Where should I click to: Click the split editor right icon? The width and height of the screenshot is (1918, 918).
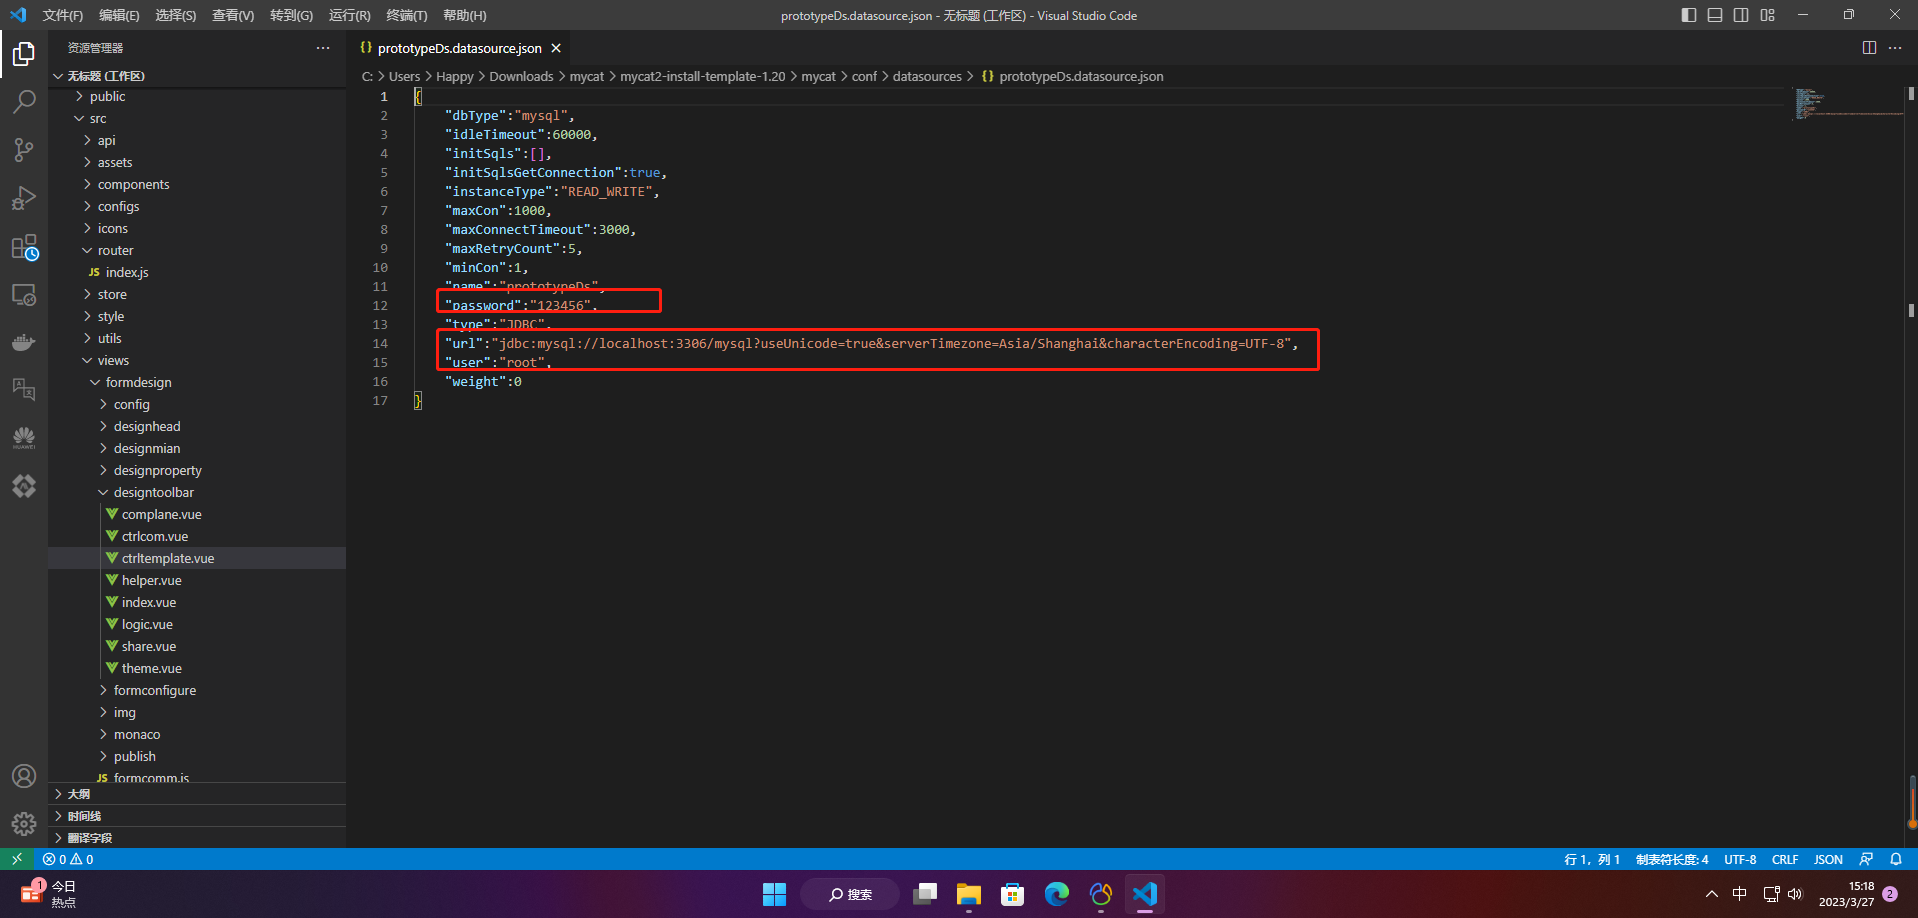point(1869,48)
